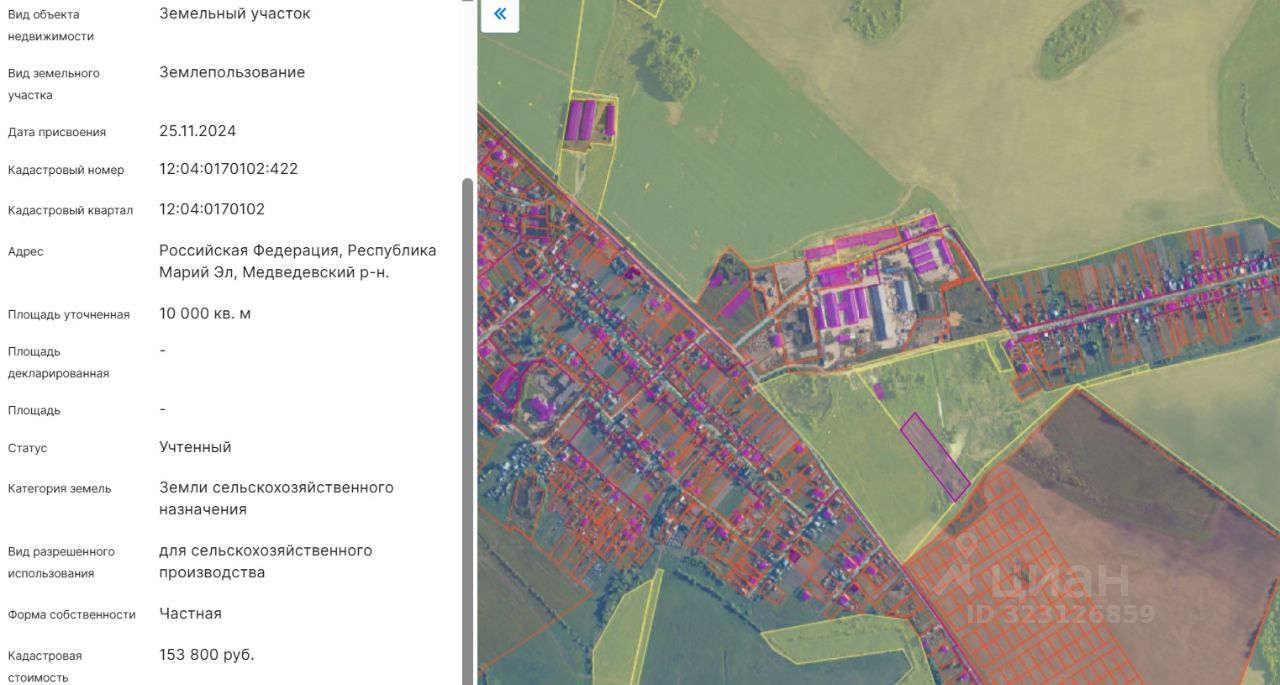Click the label Площадь декларированная
1280x685 pixels.
58,362
